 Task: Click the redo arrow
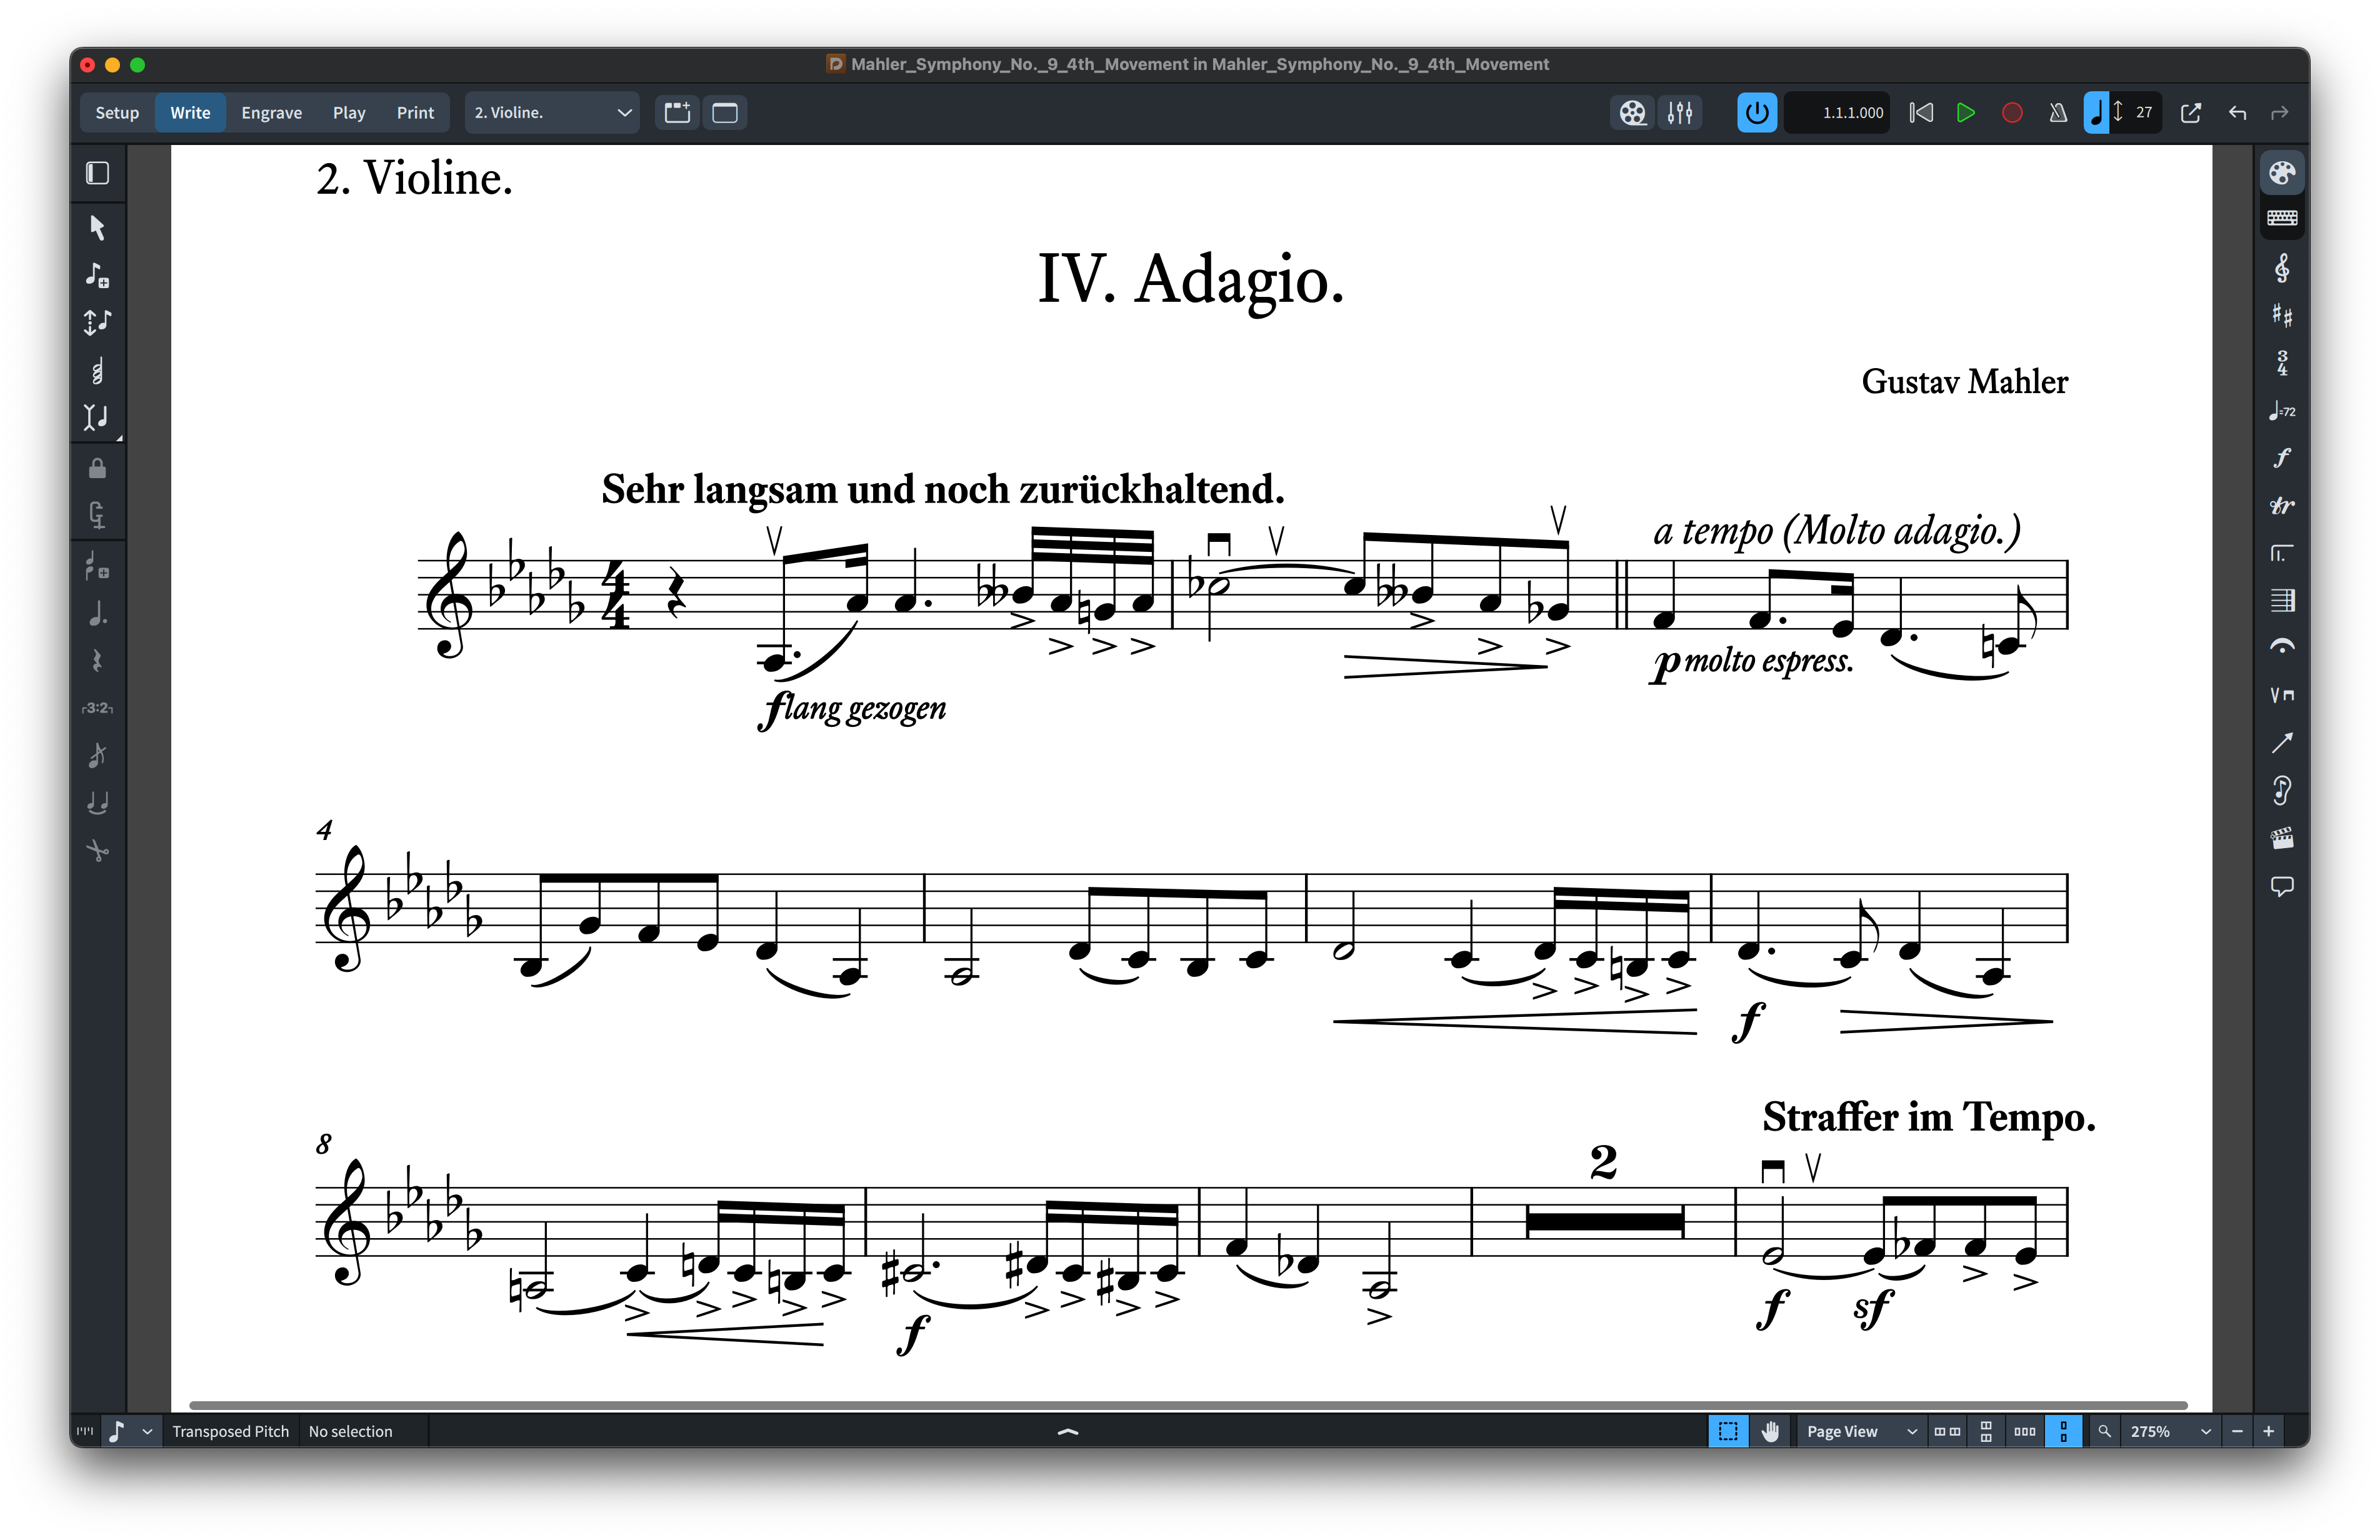2279,113
